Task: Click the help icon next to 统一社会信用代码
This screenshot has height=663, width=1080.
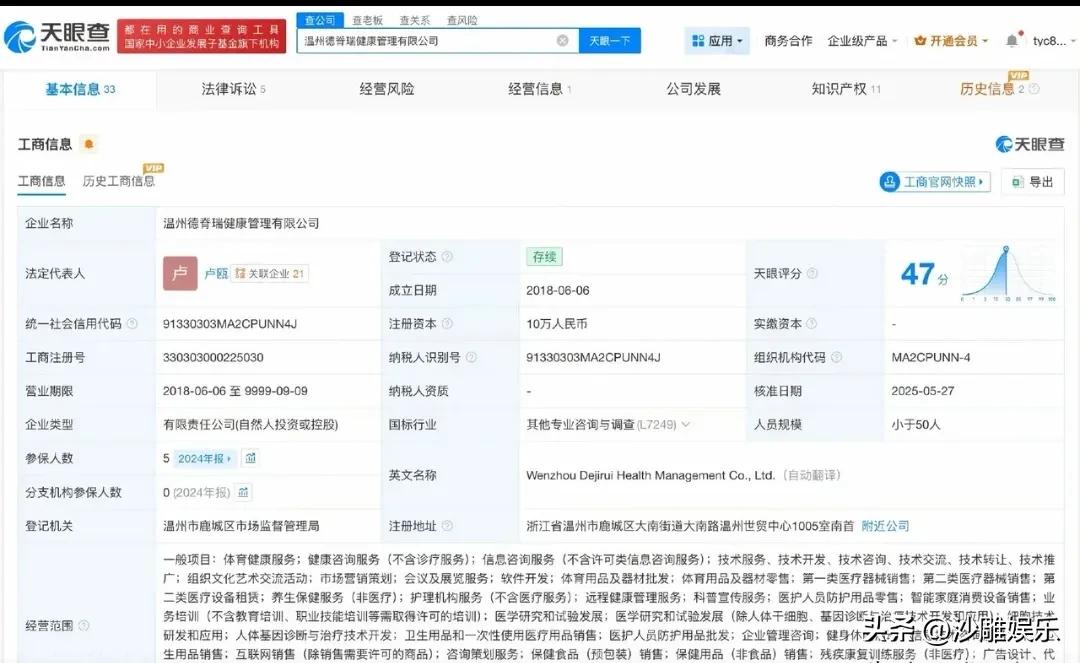Action: 132,324
